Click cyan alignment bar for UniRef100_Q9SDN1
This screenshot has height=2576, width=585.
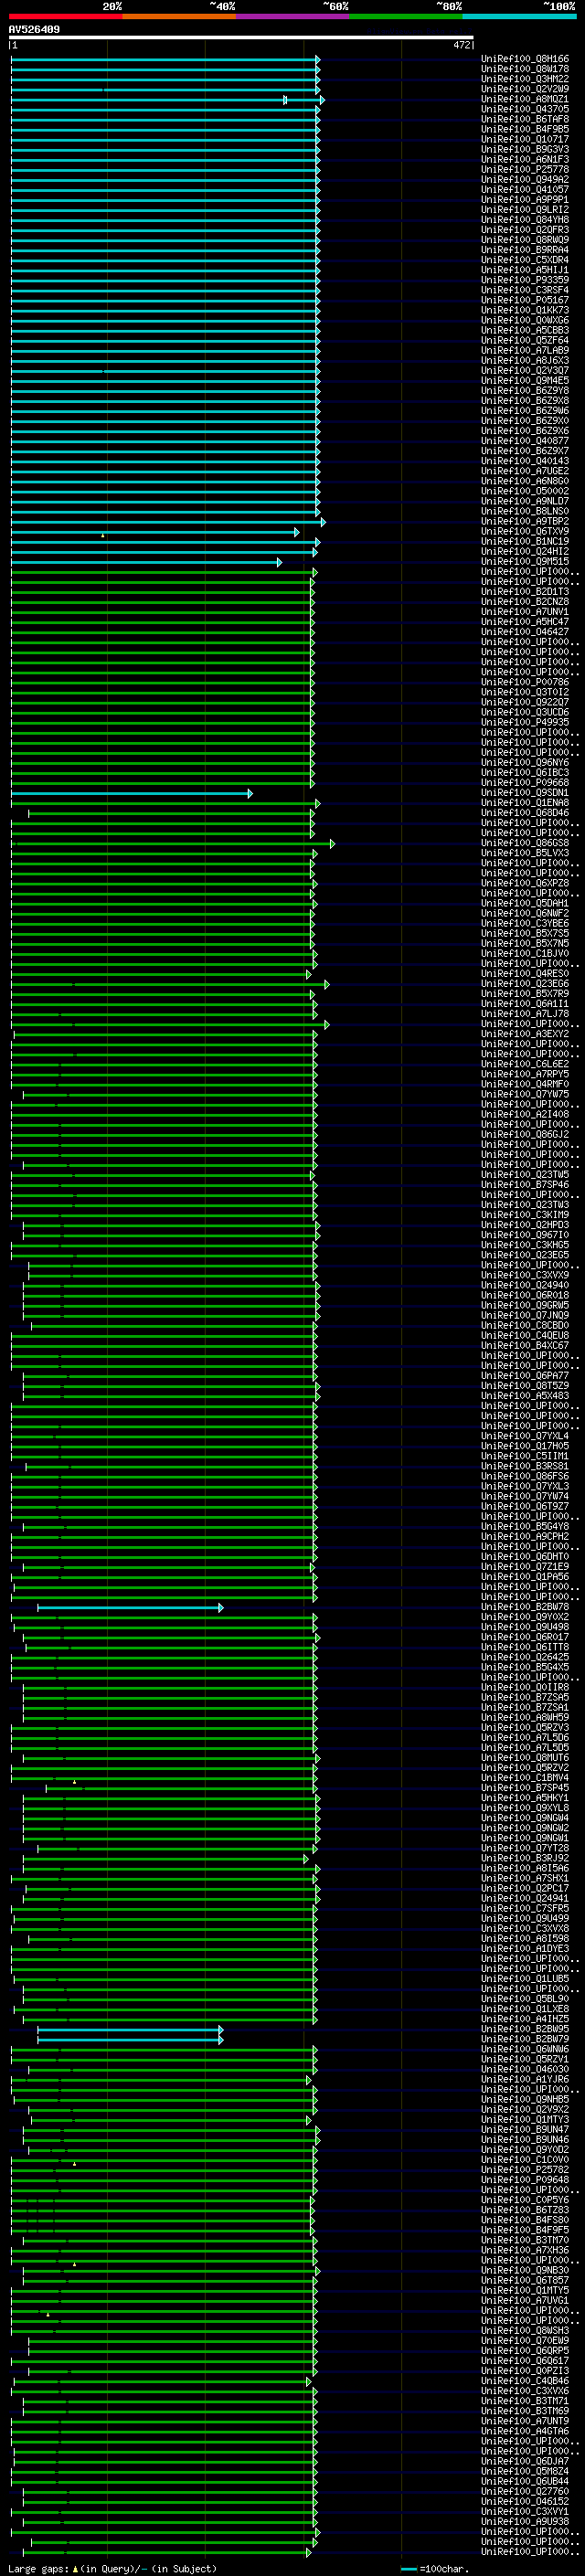[132, 793]
